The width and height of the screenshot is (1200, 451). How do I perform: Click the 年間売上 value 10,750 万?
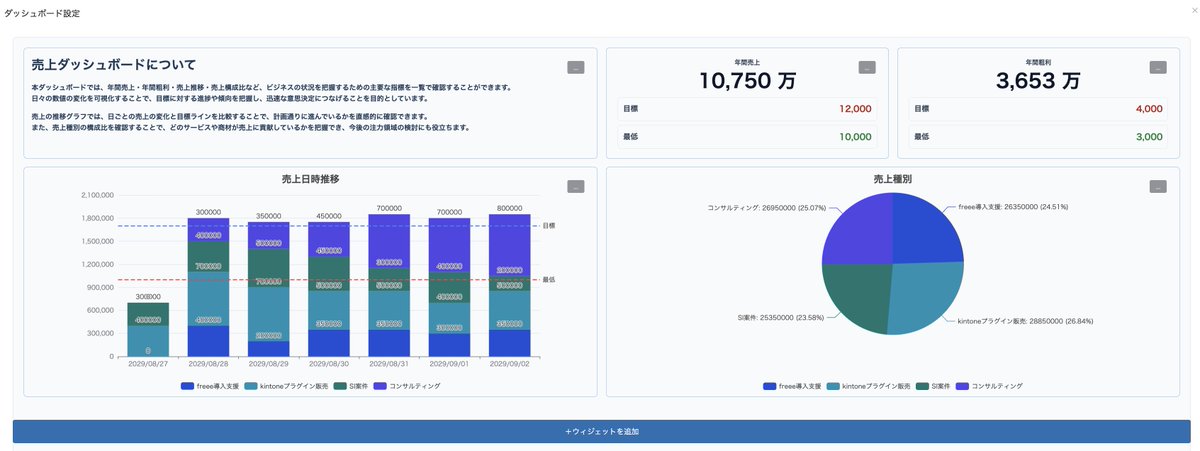[x=747, y=82]
